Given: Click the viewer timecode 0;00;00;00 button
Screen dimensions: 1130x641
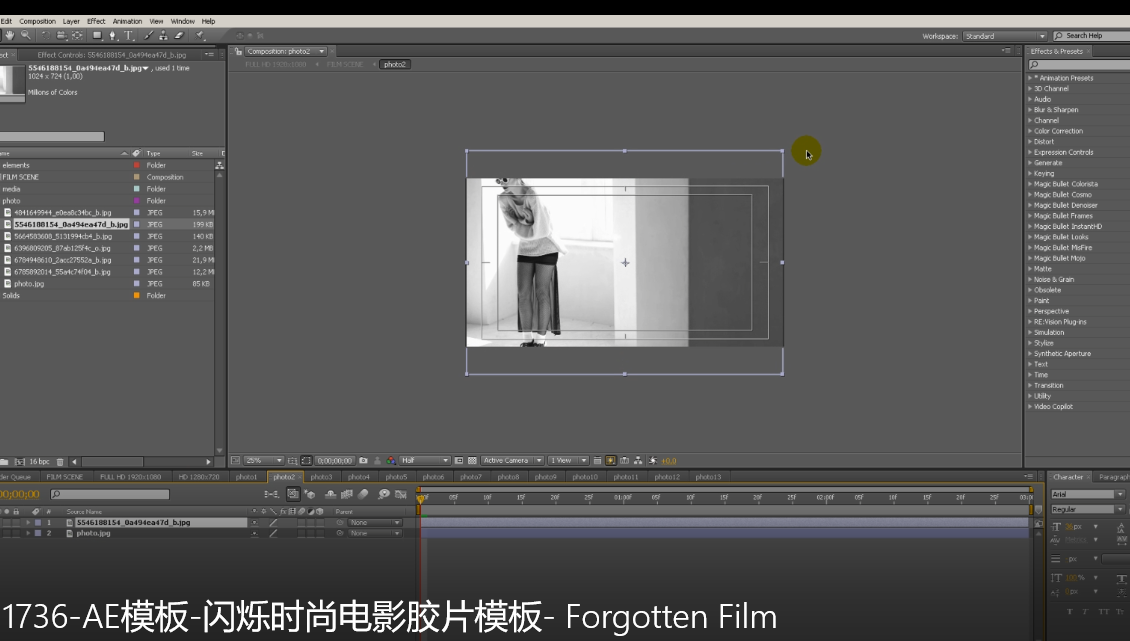Looking at the screenshot, I should click(x=335, y=461).
